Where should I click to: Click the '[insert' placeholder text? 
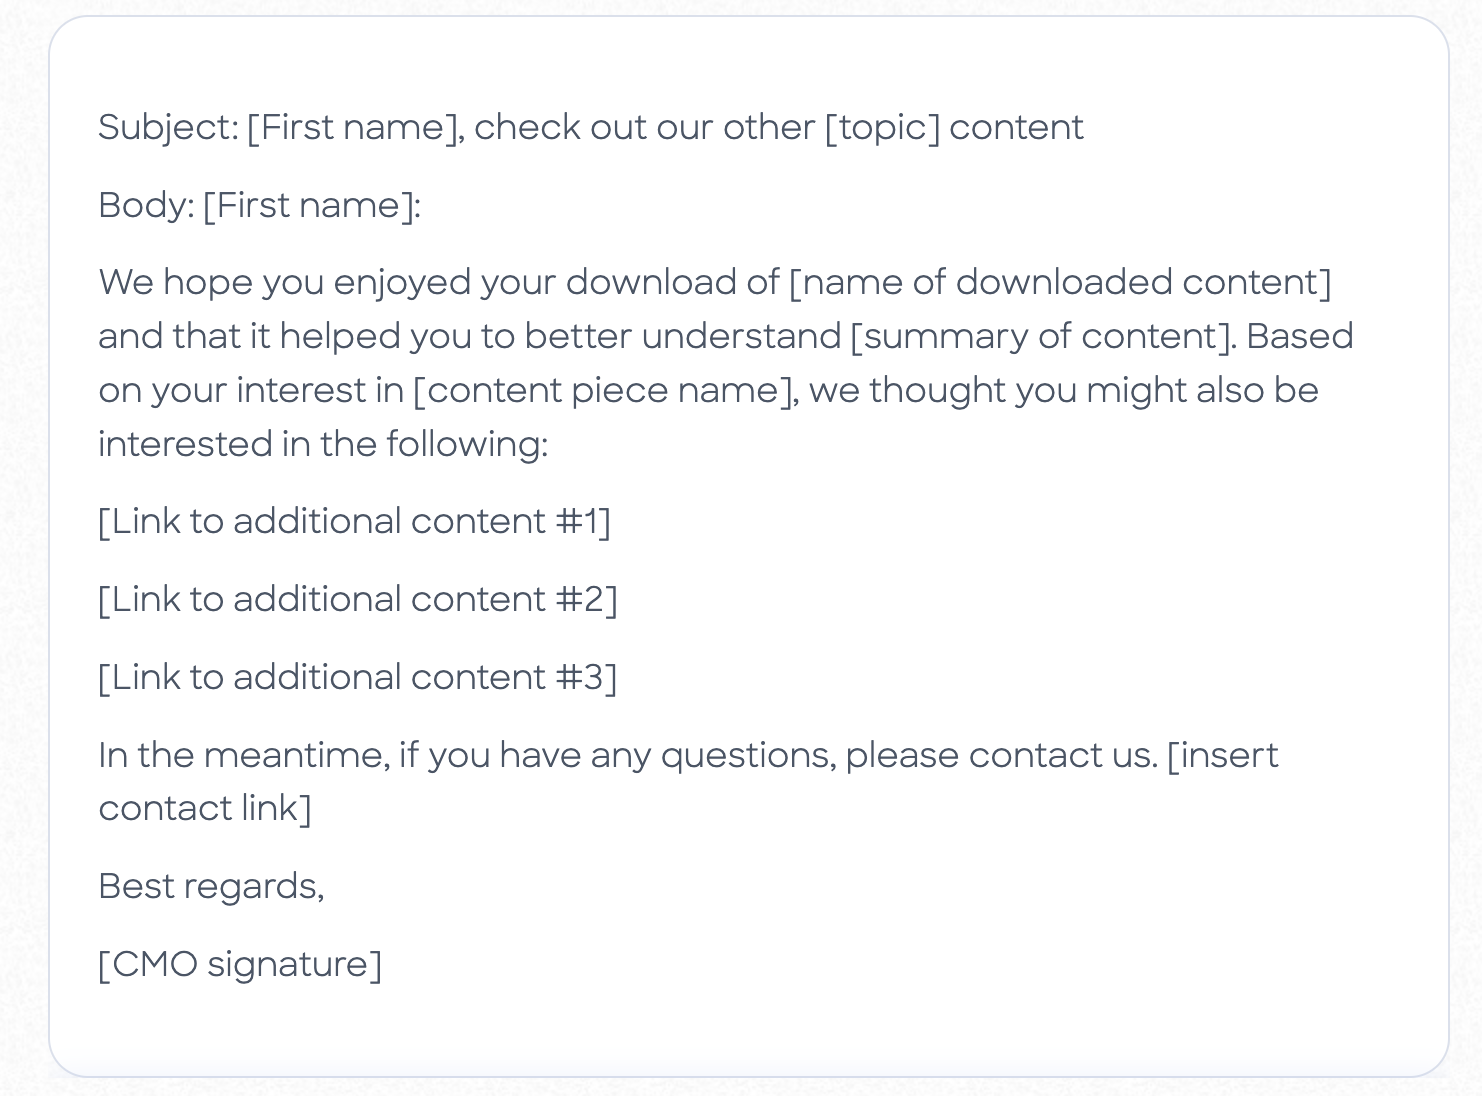tap(1223, 755)
